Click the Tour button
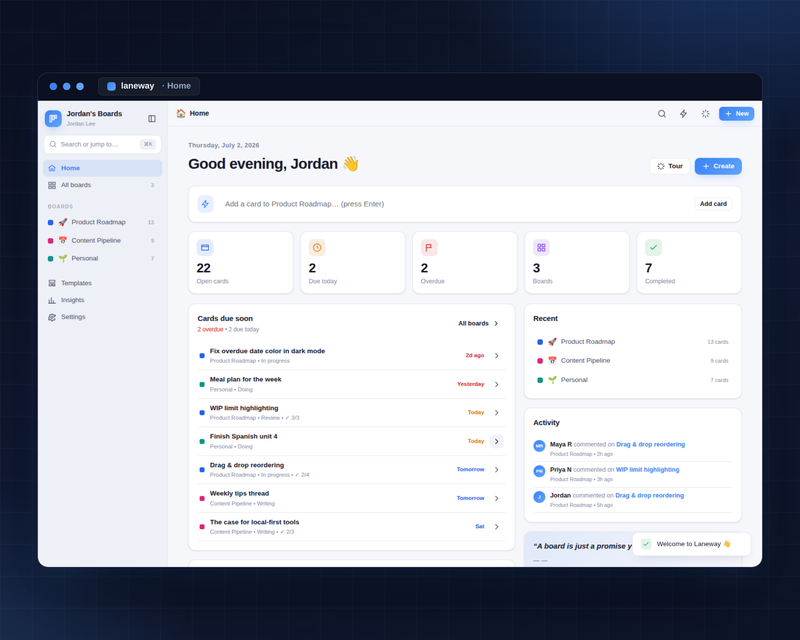Screen dimensions: 800x640 669,166
